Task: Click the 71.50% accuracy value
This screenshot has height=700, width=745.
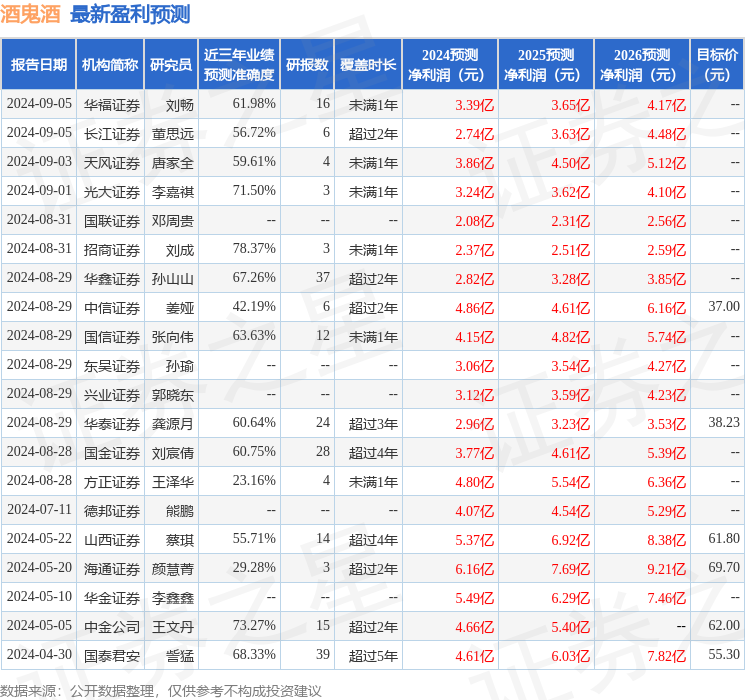Action: (254, 190)
